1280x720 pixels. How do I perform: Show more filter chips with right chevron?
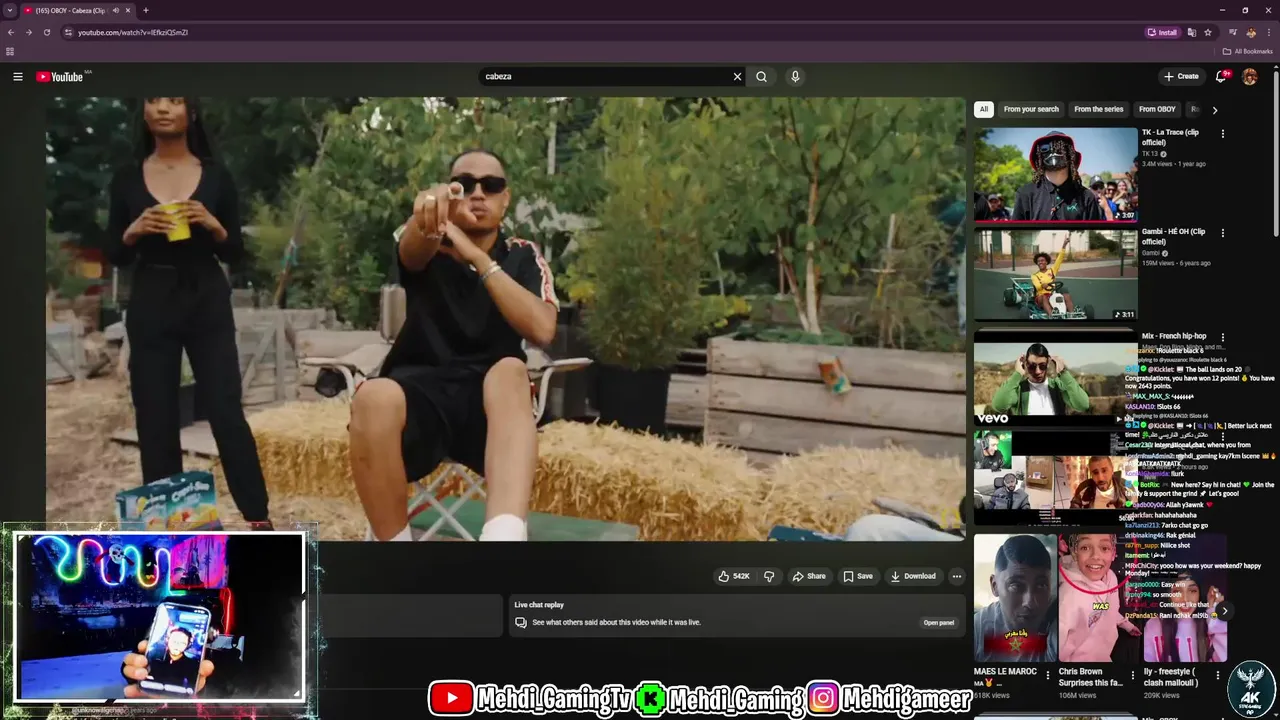1214,110
